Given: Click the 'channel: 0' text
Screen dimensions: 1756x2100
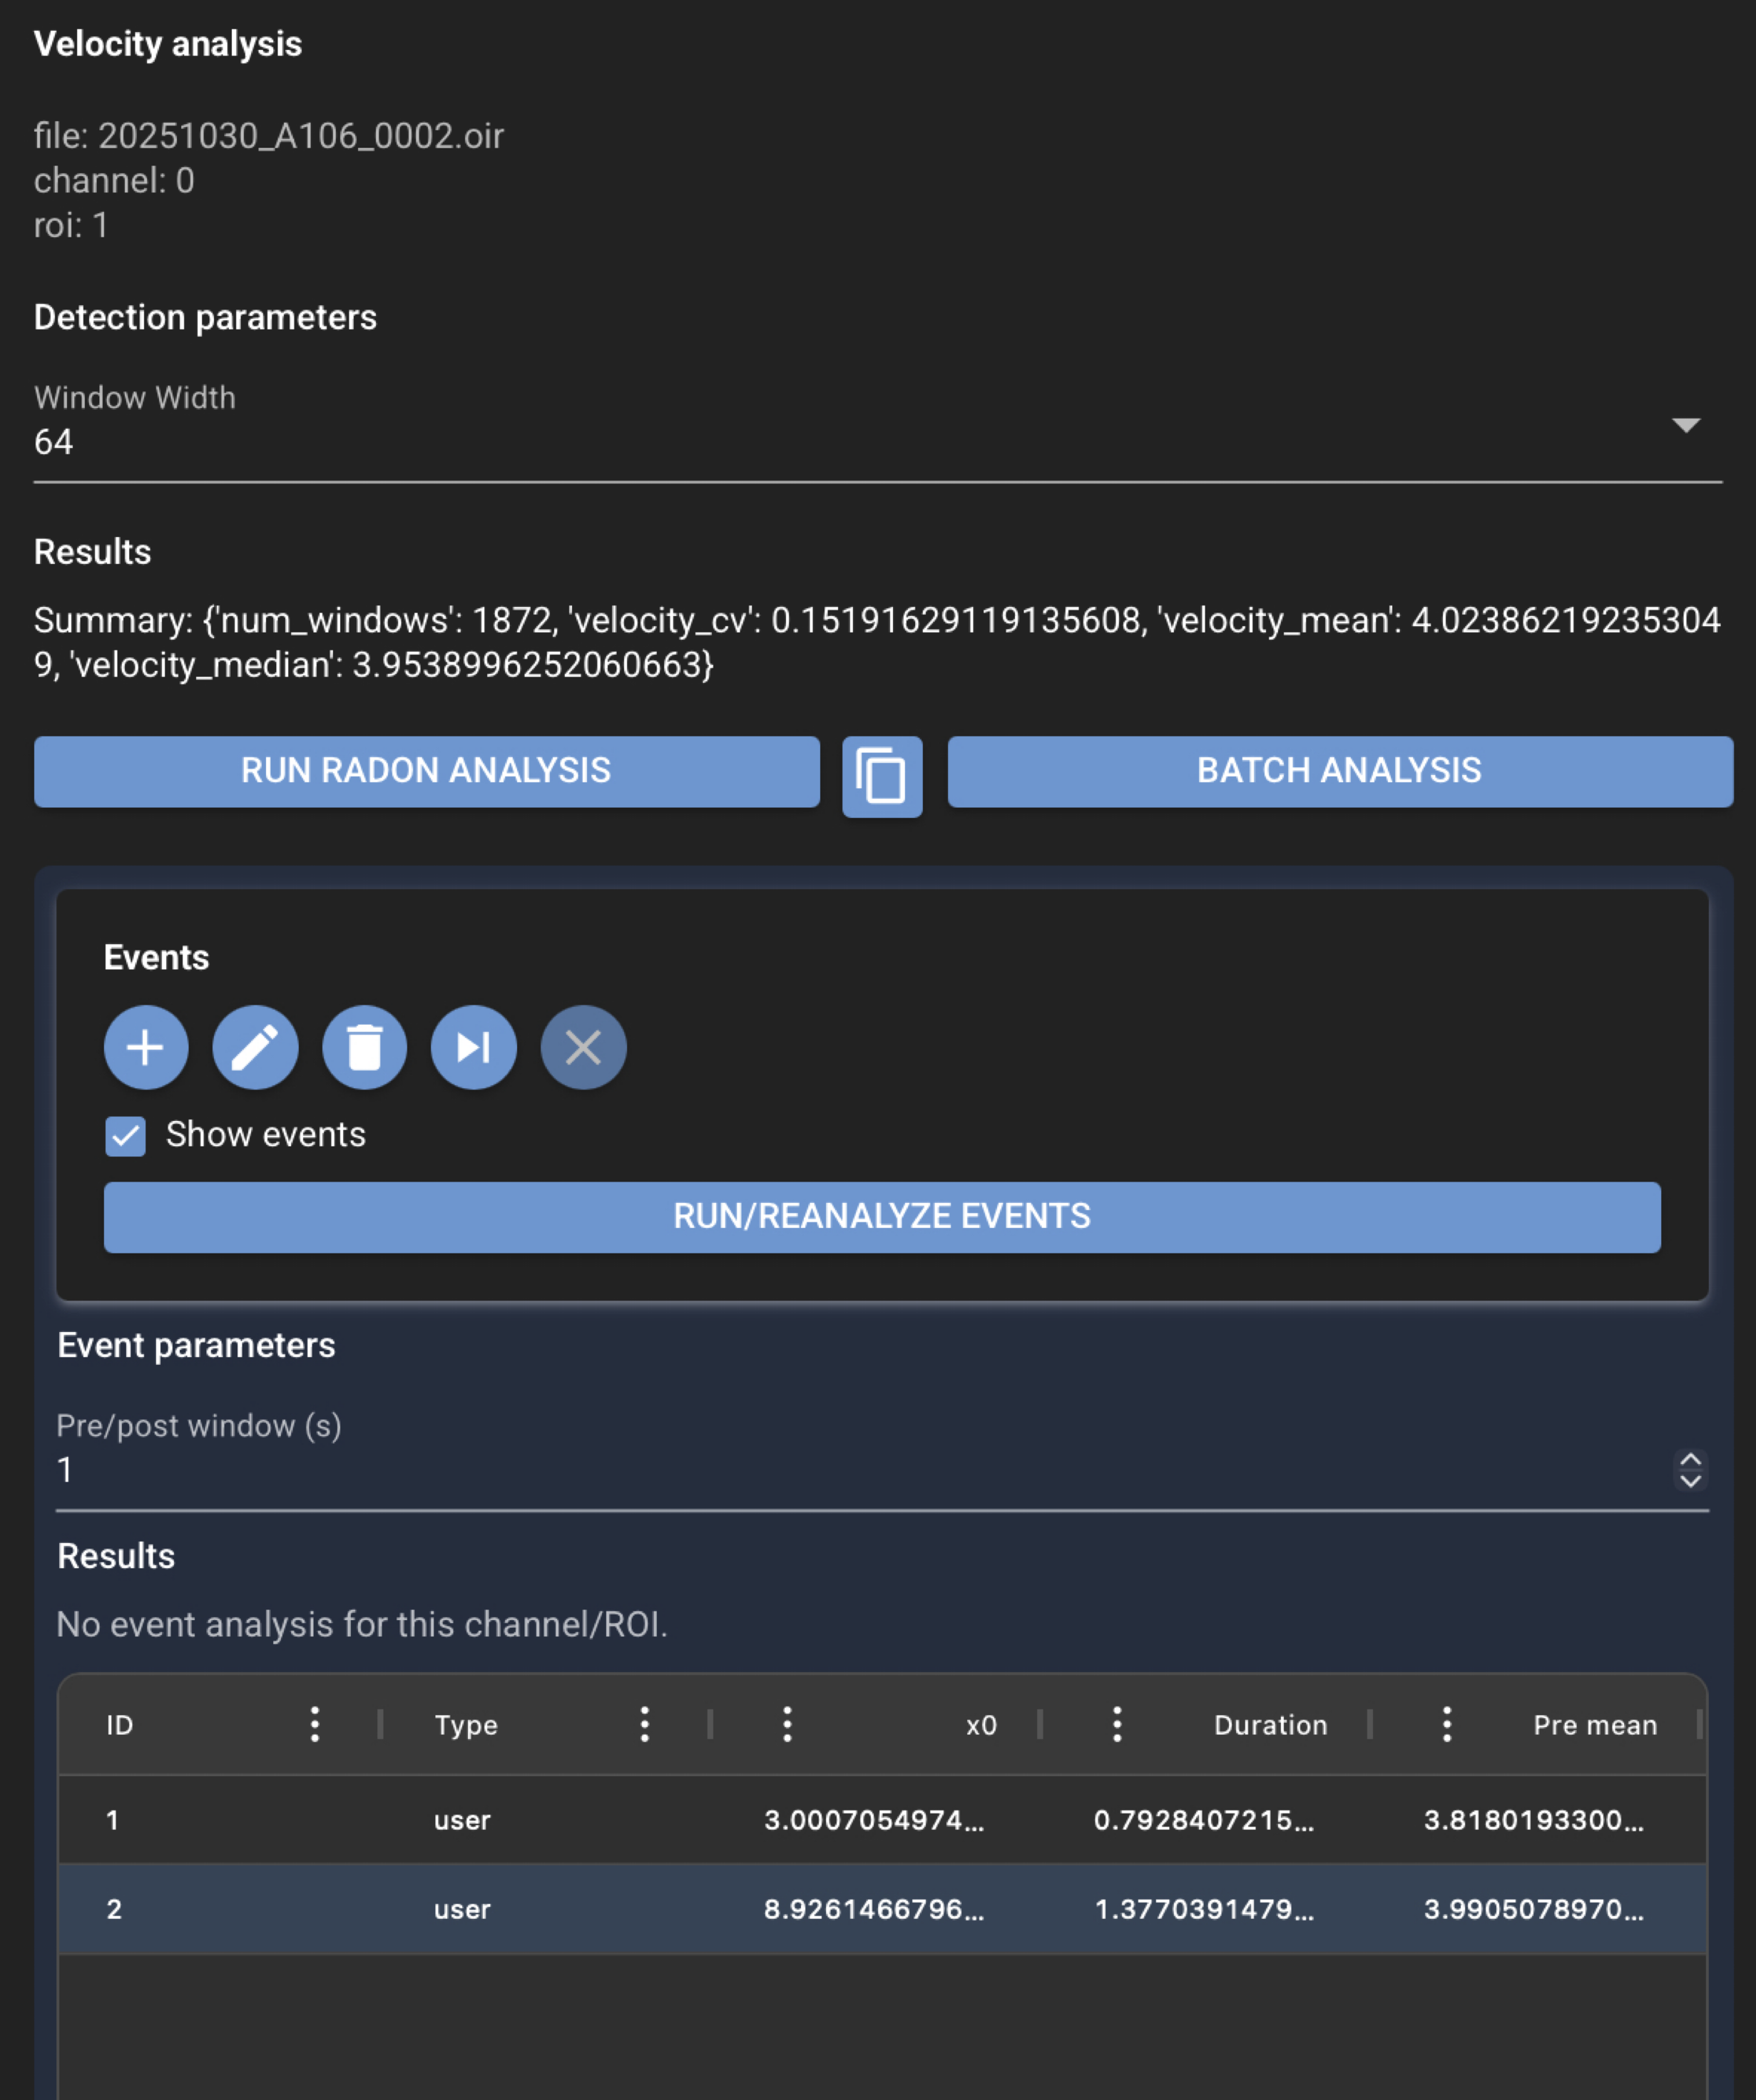Looking at the screenshot, I should (114, 181).
